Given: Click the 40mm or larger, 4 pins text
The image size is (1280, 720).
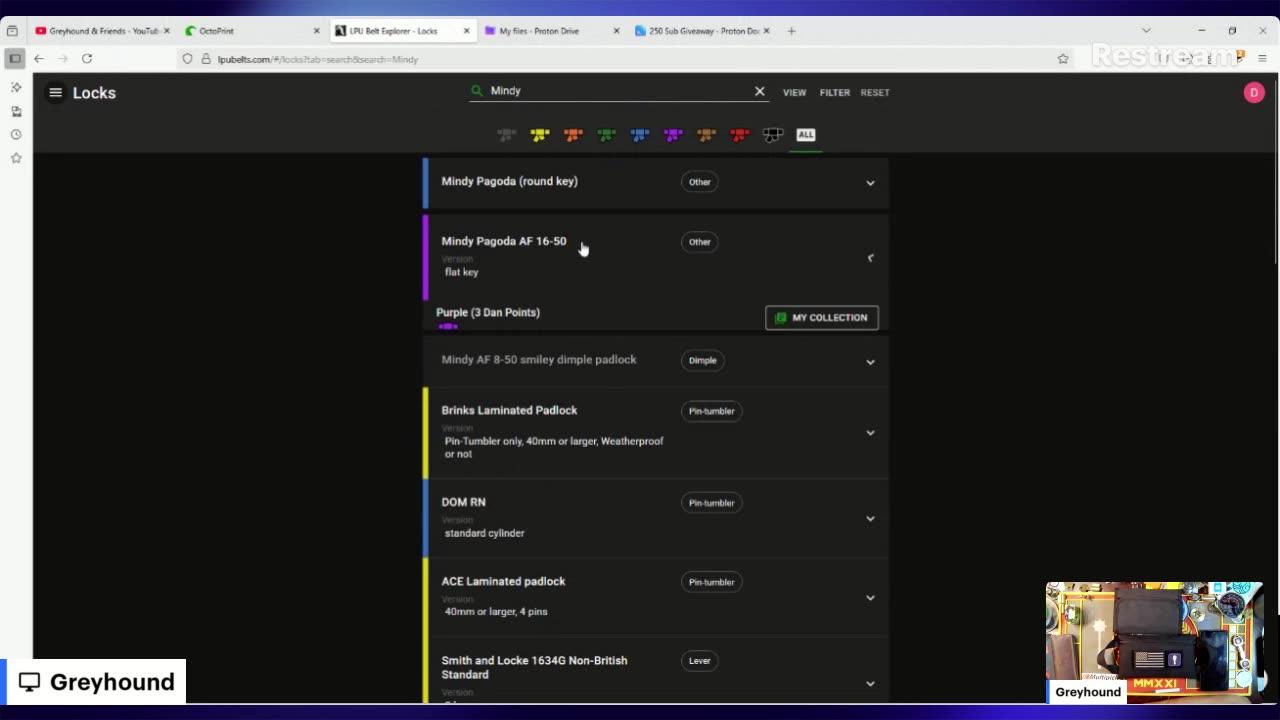Looking at the screenshot, I should pyautogui.click(x=496, y=612).
